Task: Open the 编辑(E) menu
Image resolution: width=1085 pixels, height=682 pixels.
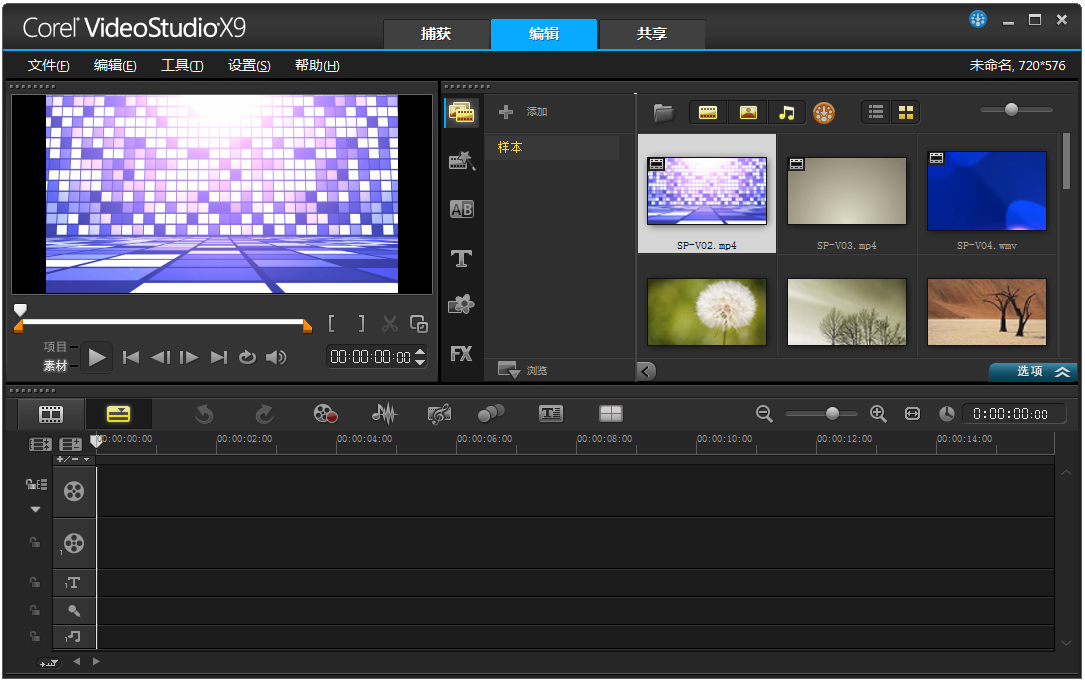Action: [115, 66]
